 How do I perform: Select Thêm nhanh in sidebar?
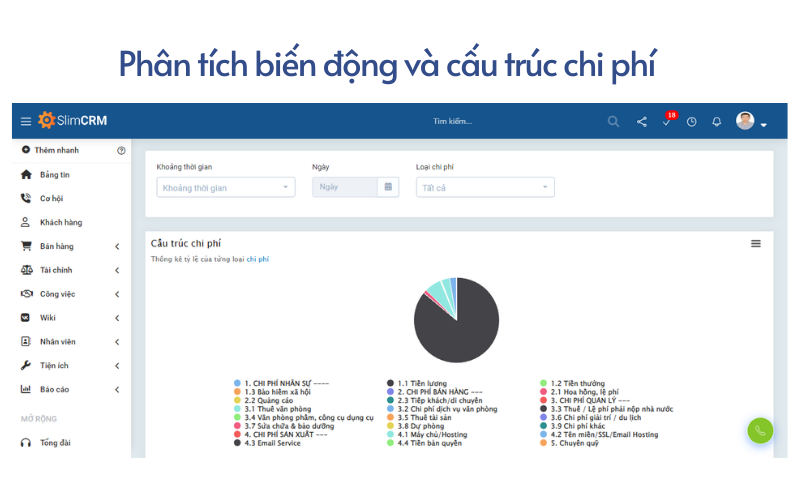point(57,150)
